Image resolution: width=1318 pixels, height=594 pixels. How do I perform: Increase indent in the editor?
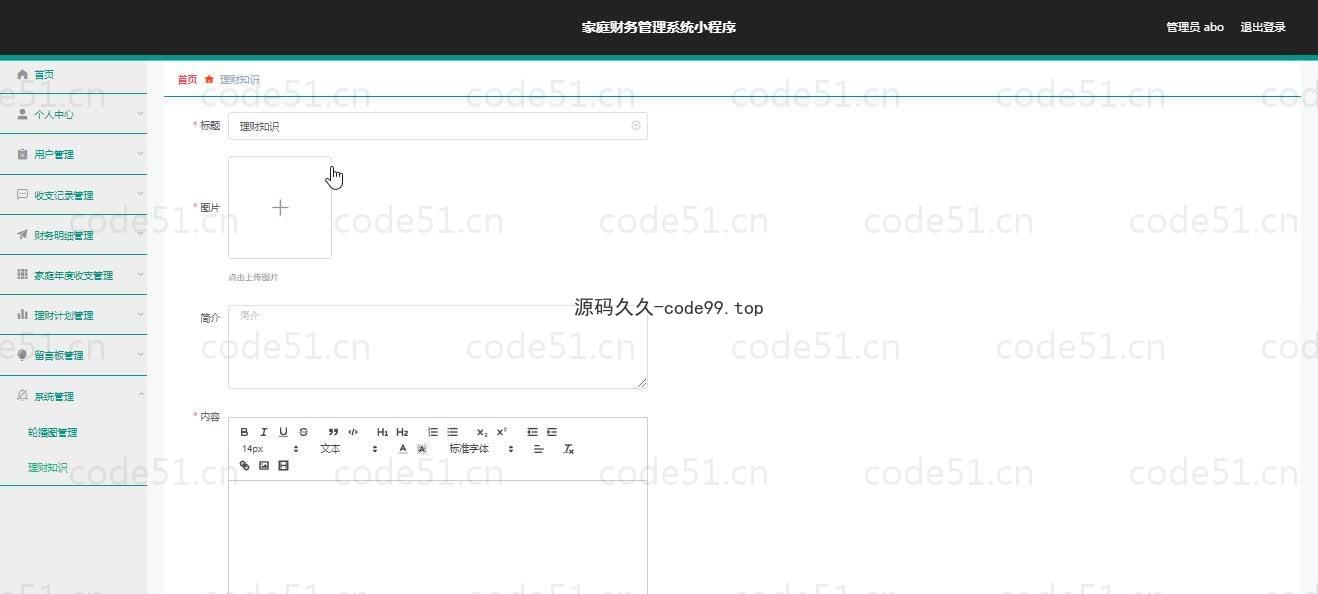tap(551, 432)
